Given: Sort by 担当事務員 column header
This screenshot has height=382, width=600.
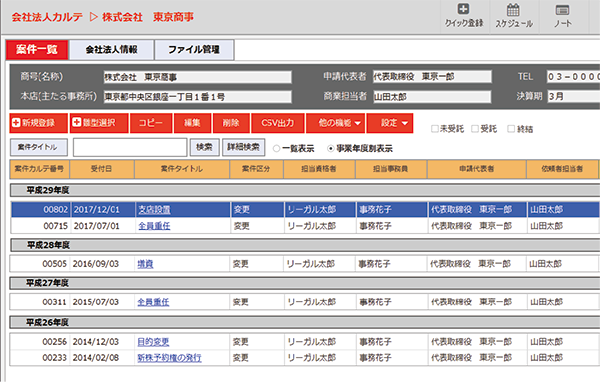Looking at the screenshot, I should [x=391, y=169].
